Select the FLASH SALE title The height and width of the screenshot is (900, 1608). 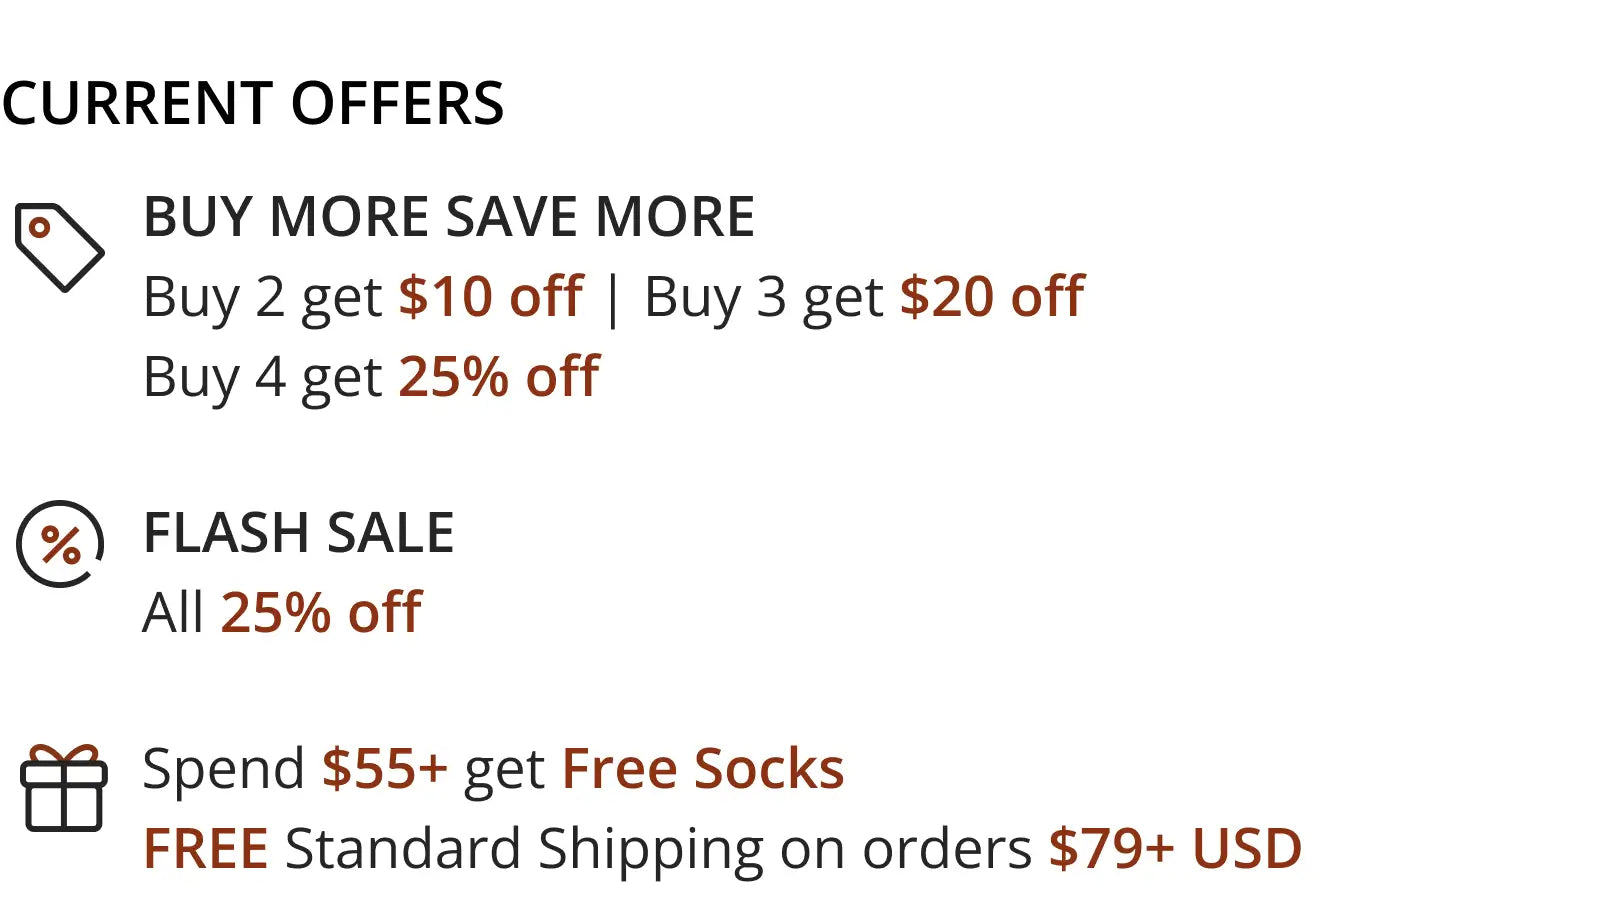[x=298, y=533]
